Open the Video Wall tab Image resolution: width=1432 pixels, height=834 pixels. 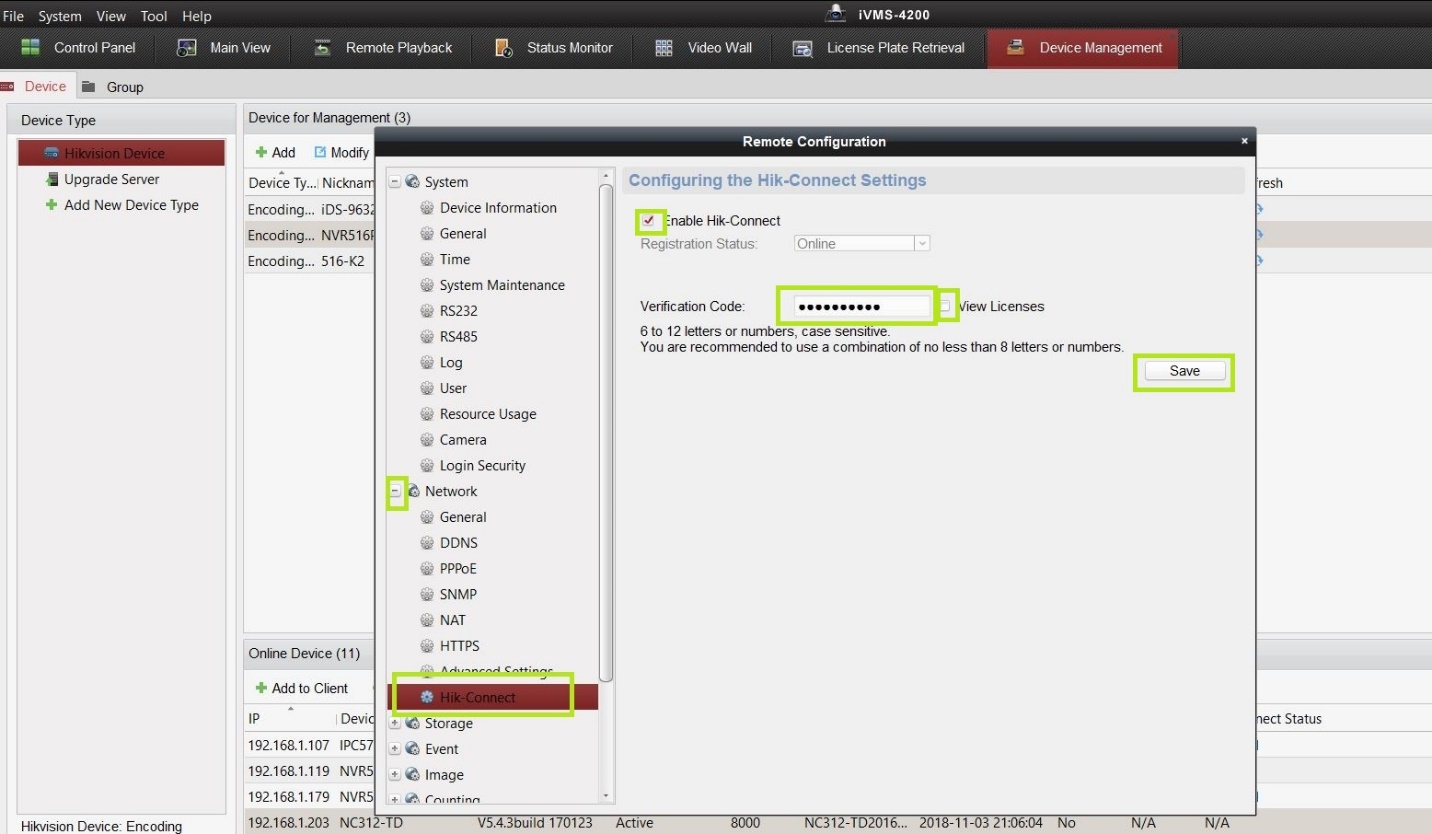tap(703, 48)
